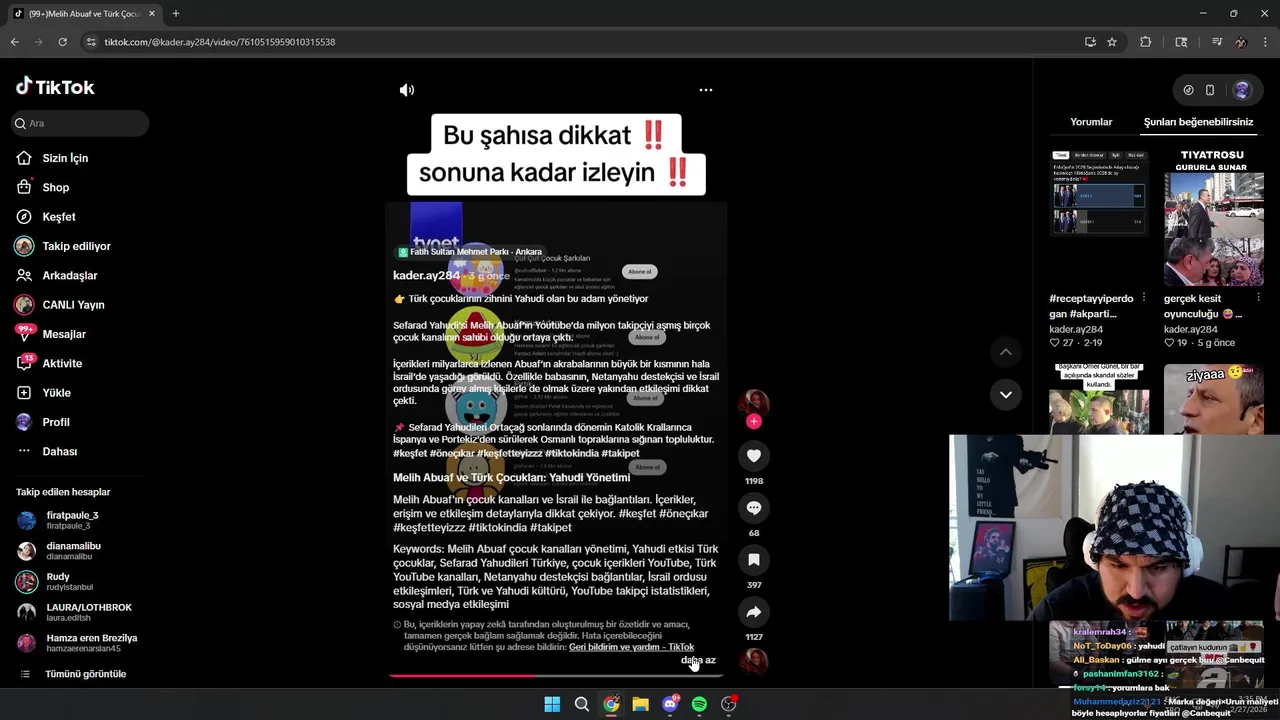Expand Tümünü görüntüle accounts list
The image size is (1280, 720).
pos(85,674)
